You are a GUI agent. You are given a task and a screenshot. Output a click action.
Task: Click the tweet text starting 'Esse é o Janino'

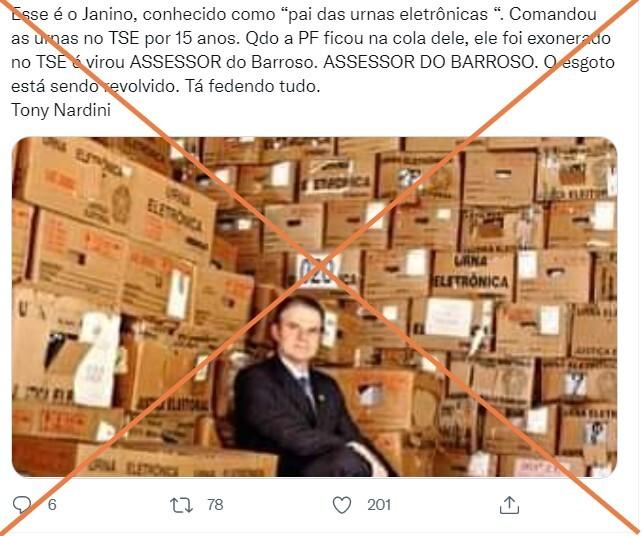(312, 50)
